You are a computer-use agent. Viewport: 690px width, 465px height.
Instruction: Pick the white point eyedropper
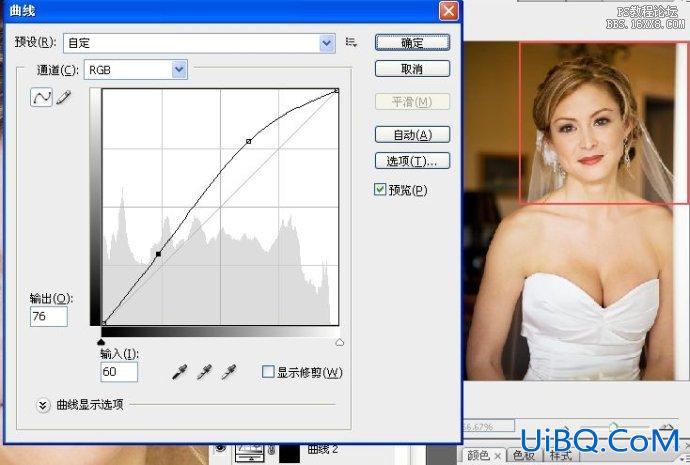point(229,372)
